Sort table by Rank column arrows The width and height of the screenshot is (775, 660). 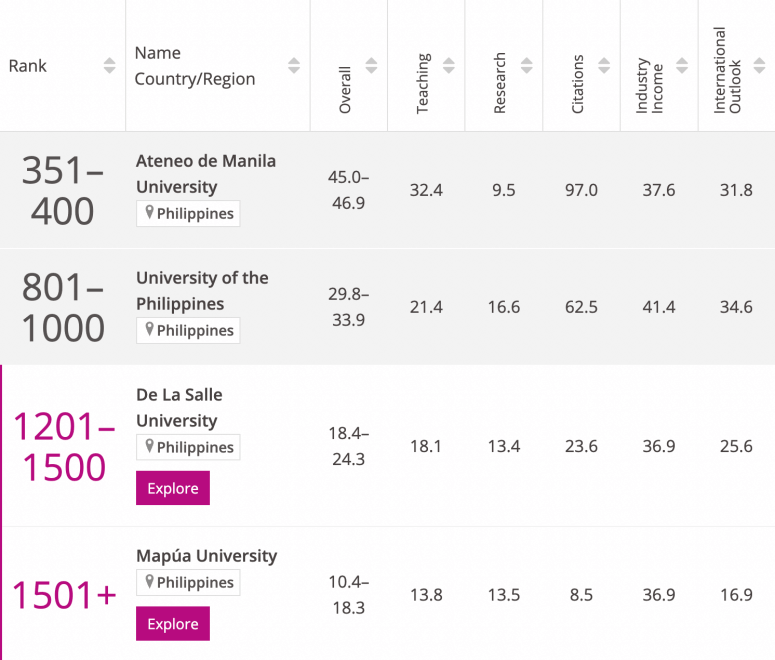pyautogui.click(x=109, y=65)
